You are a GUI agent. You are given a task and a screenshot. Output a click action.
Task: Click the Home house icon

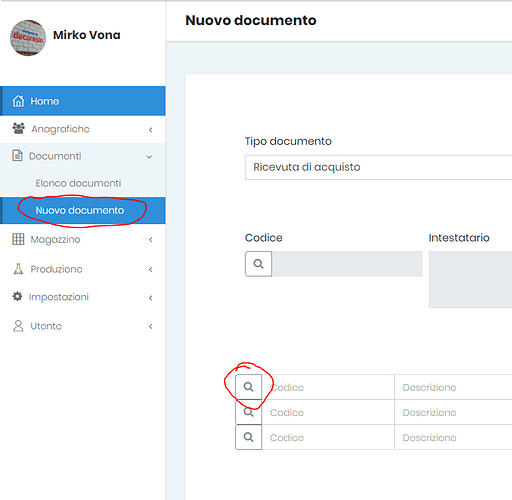tap(18, 101)
